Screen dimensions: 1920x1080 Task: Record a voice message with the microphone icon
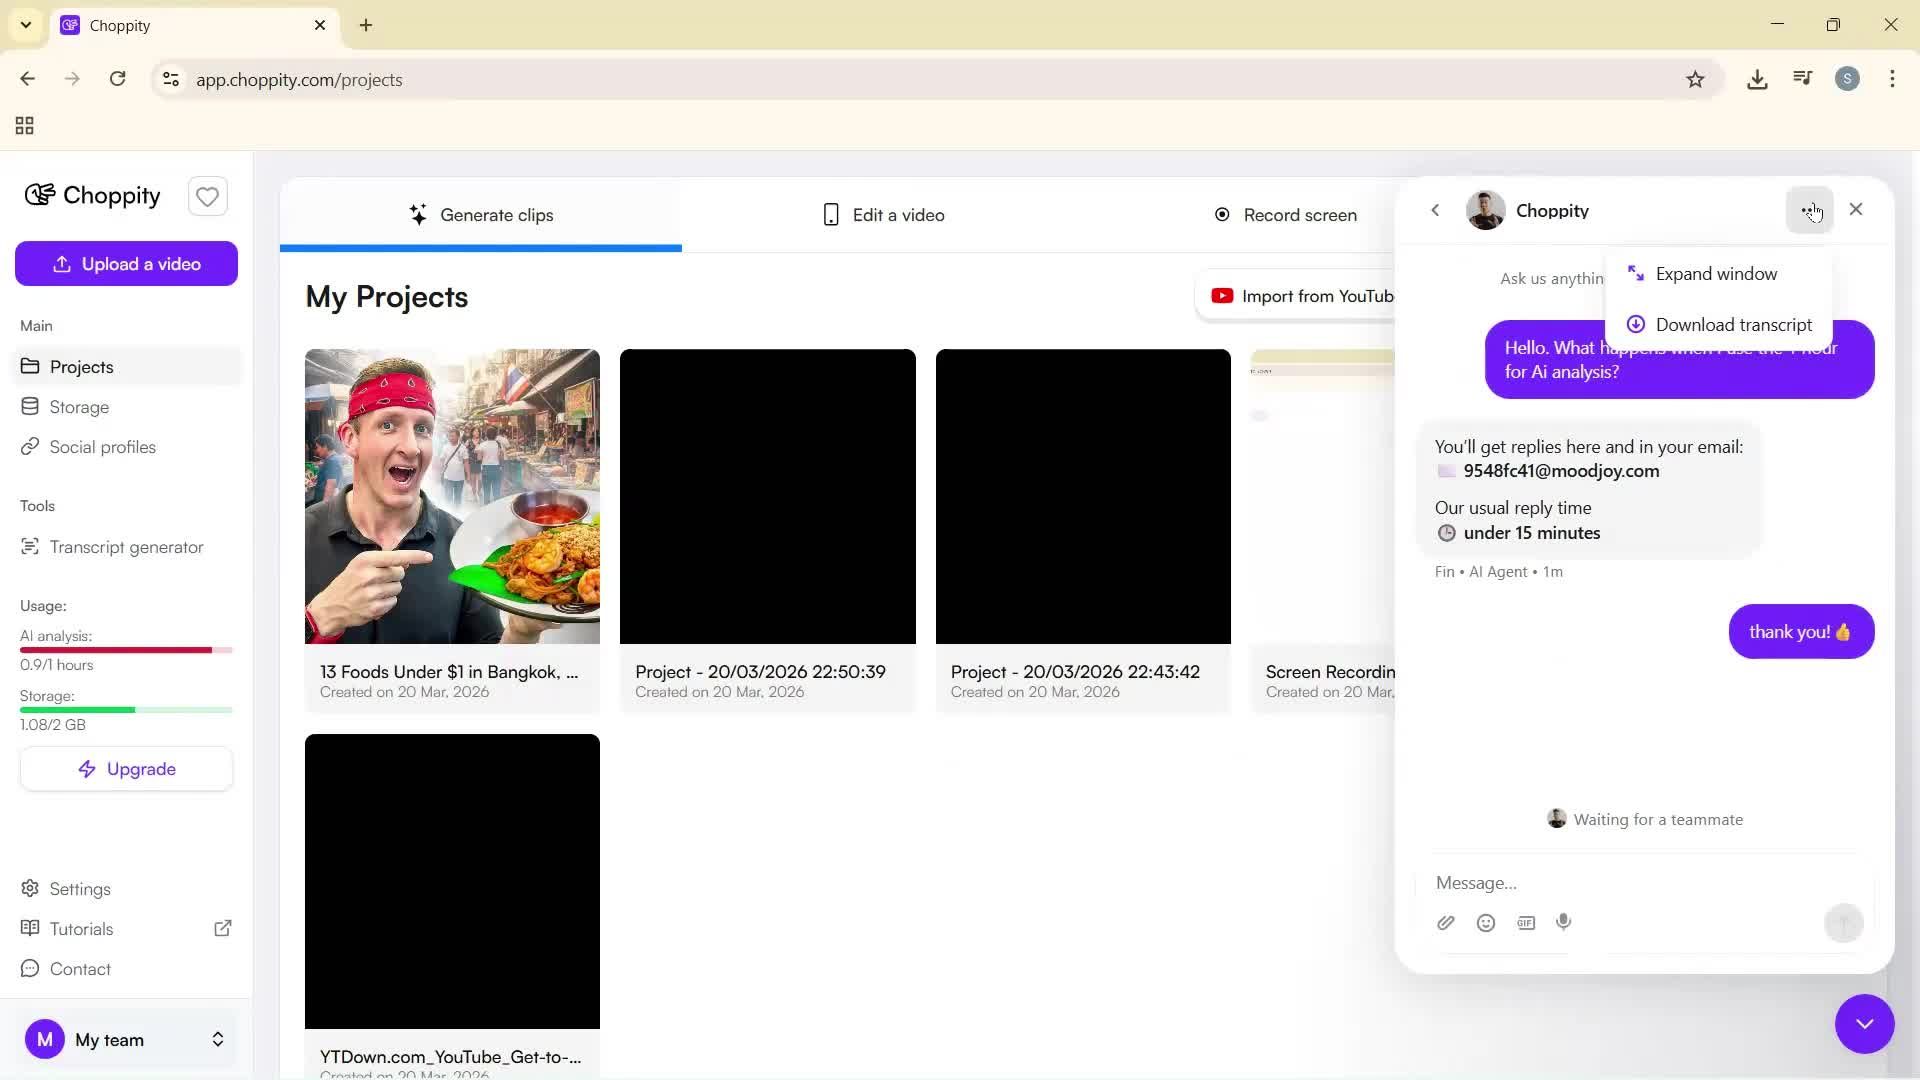[1564, 922]
